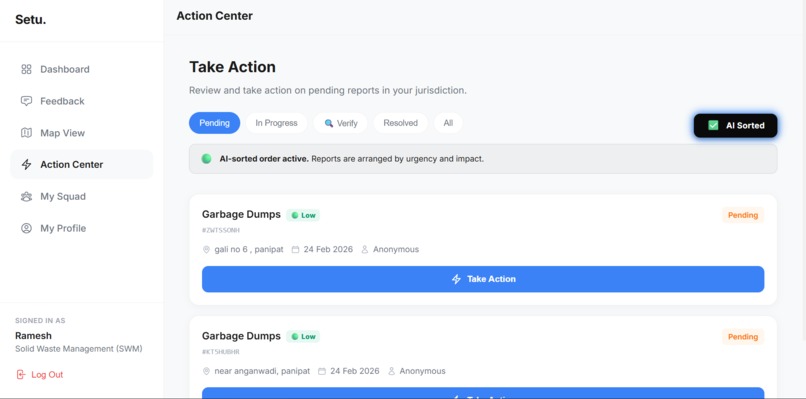
Task: Click Low priority badge on near anganwadi report
Action: (x=303, y=336)
